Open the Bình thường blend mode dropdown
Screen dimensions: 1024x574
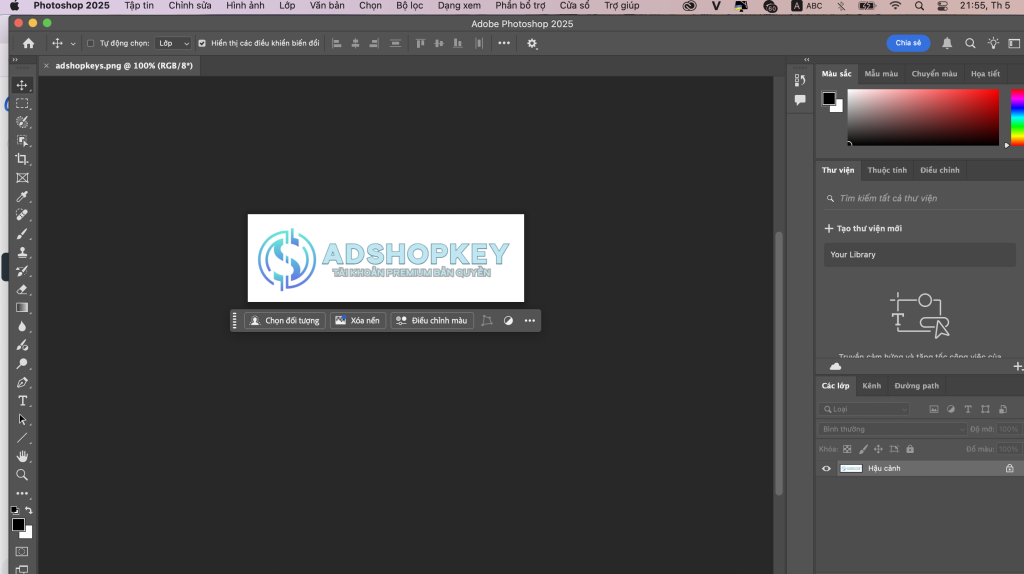pos(892,429)
